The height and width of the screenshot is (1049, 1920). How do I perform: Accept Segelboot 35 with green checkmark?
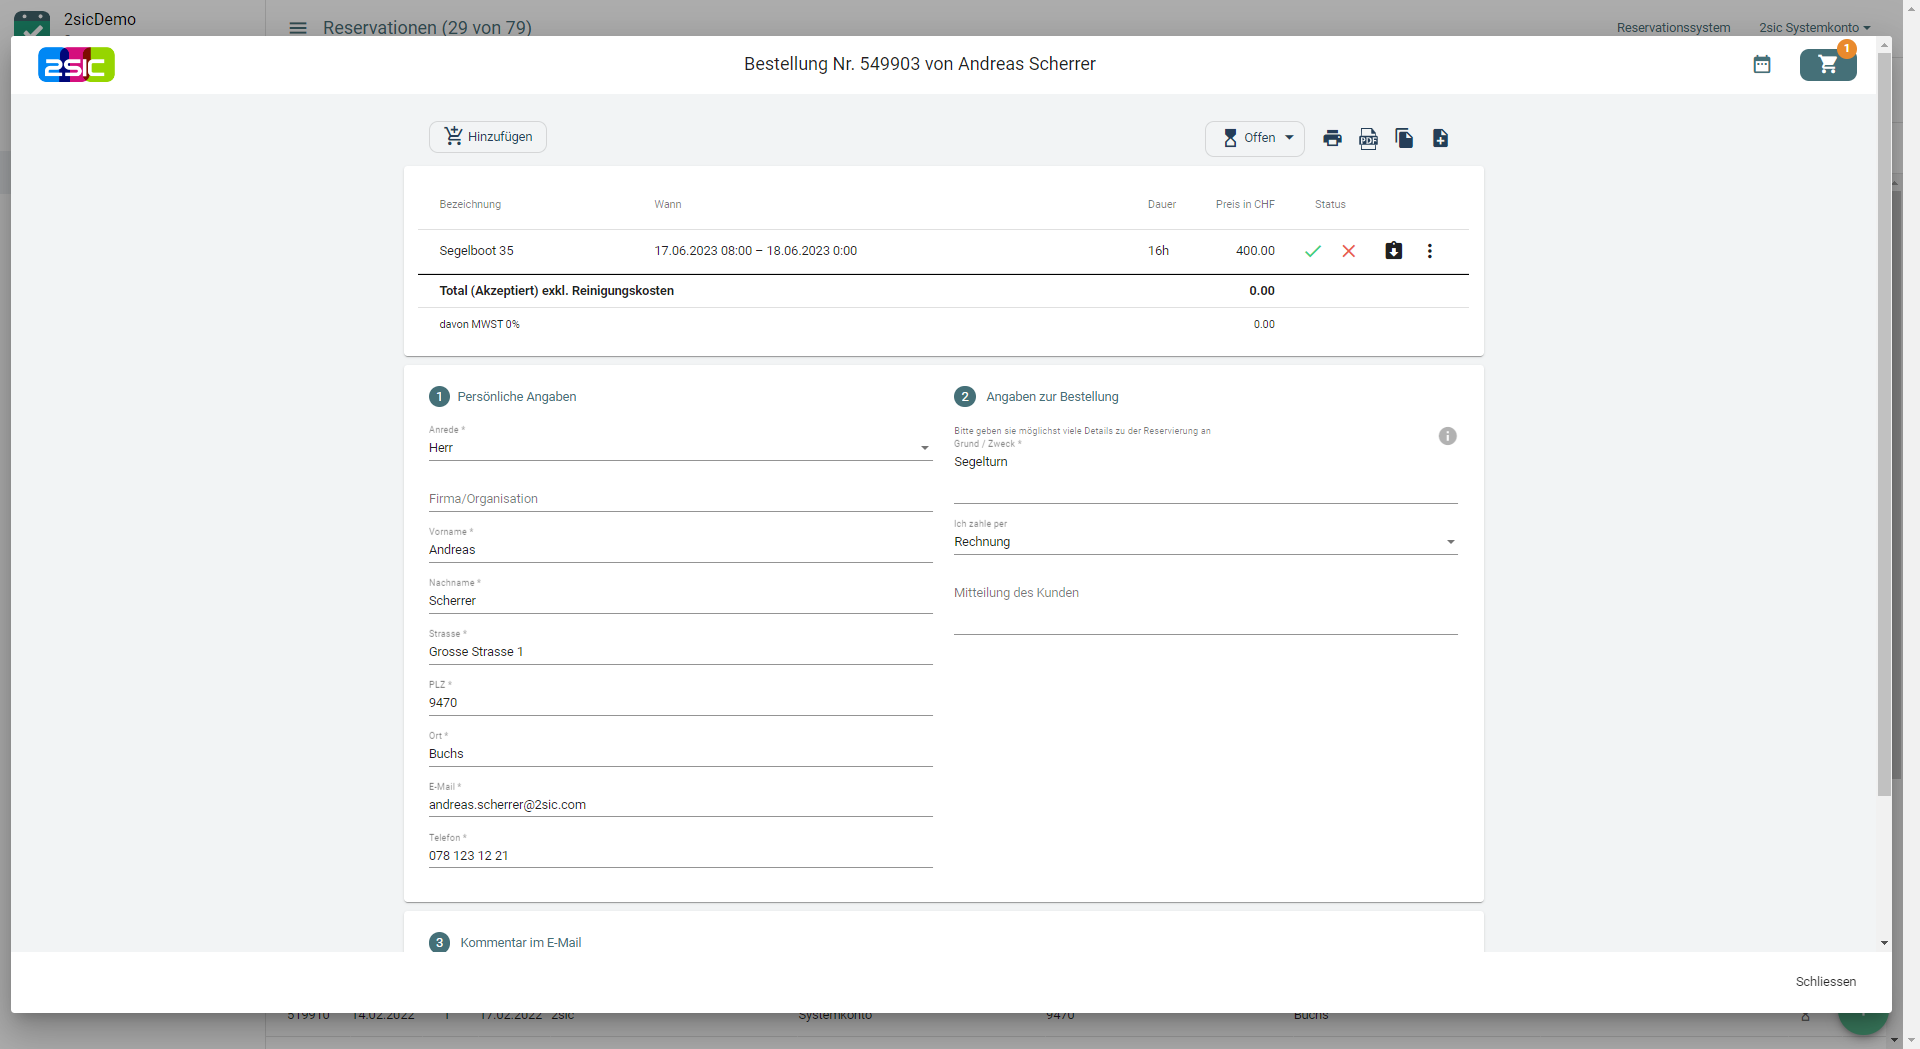(x=1313, y=251)
